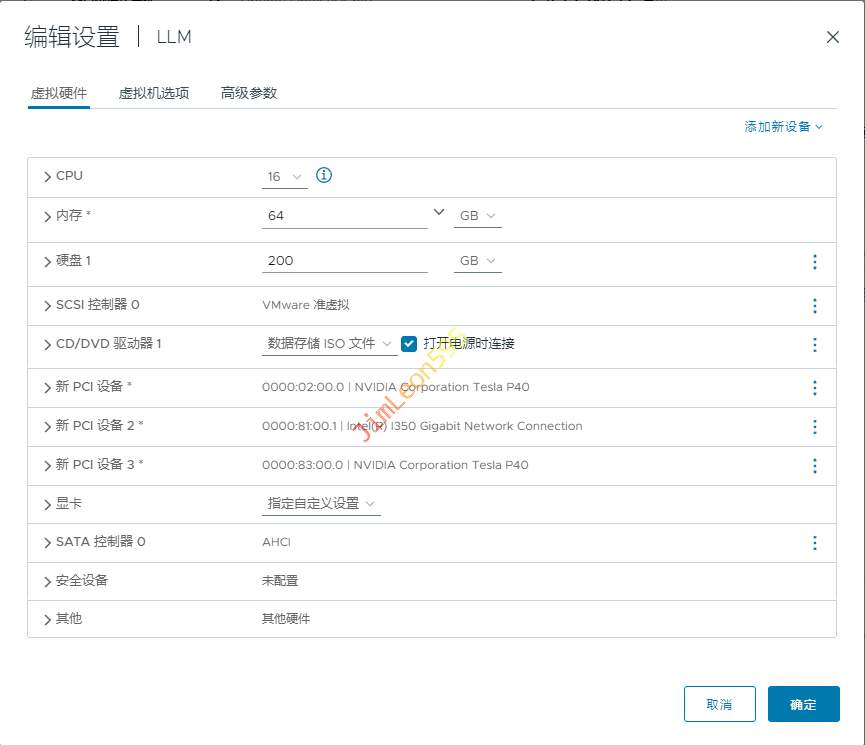Click the CPU info icon
Viewport: 865px width, 745px height.
click(x=323, y=176)
